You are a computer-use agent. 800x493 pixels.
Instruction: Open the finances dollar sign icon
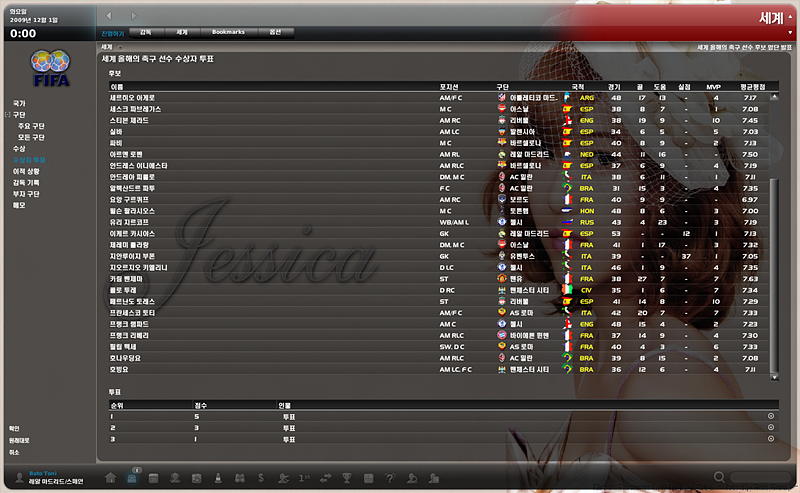click(x=261, y=478)
